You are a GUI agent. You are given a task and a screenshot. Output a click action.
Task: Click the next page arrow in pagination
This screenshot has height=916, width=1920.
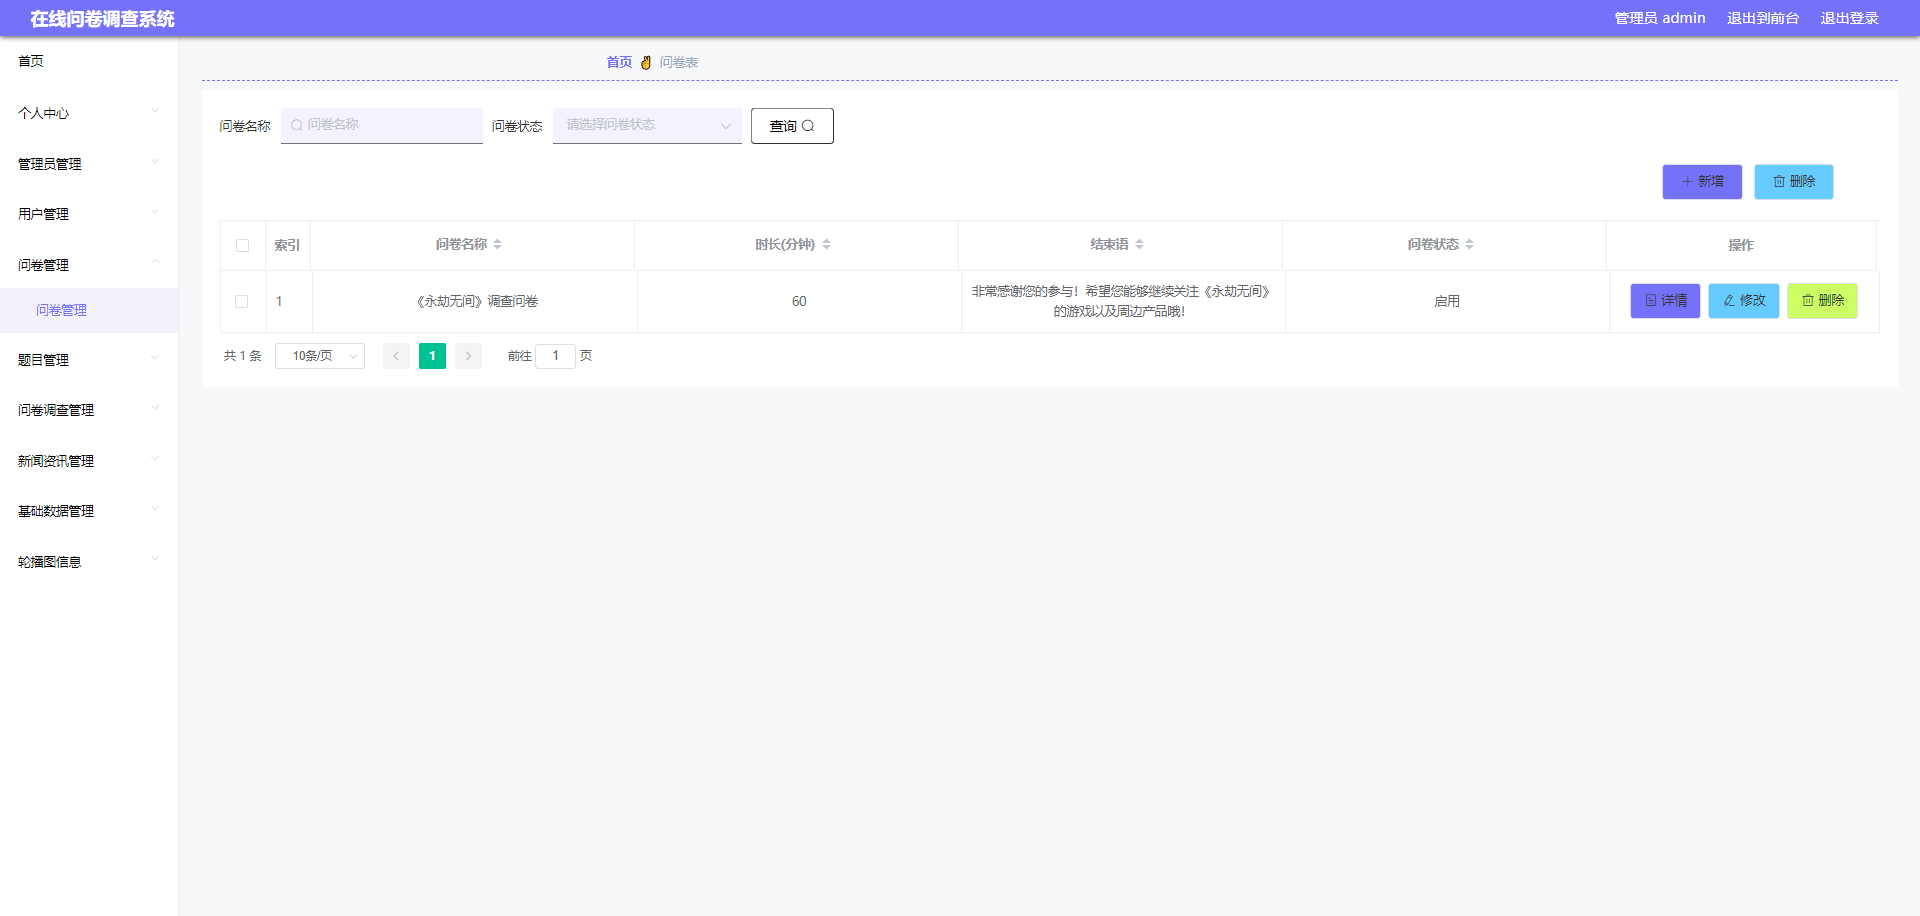click(468, 355)
